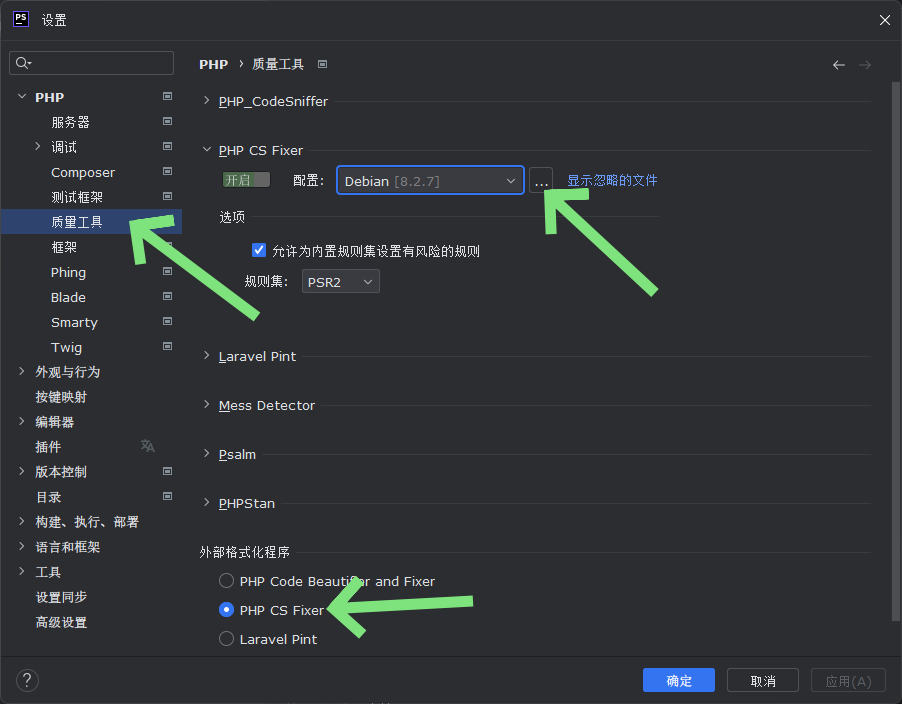
Task: Click project-level icon next to Blade row
Action: [167, 296]
